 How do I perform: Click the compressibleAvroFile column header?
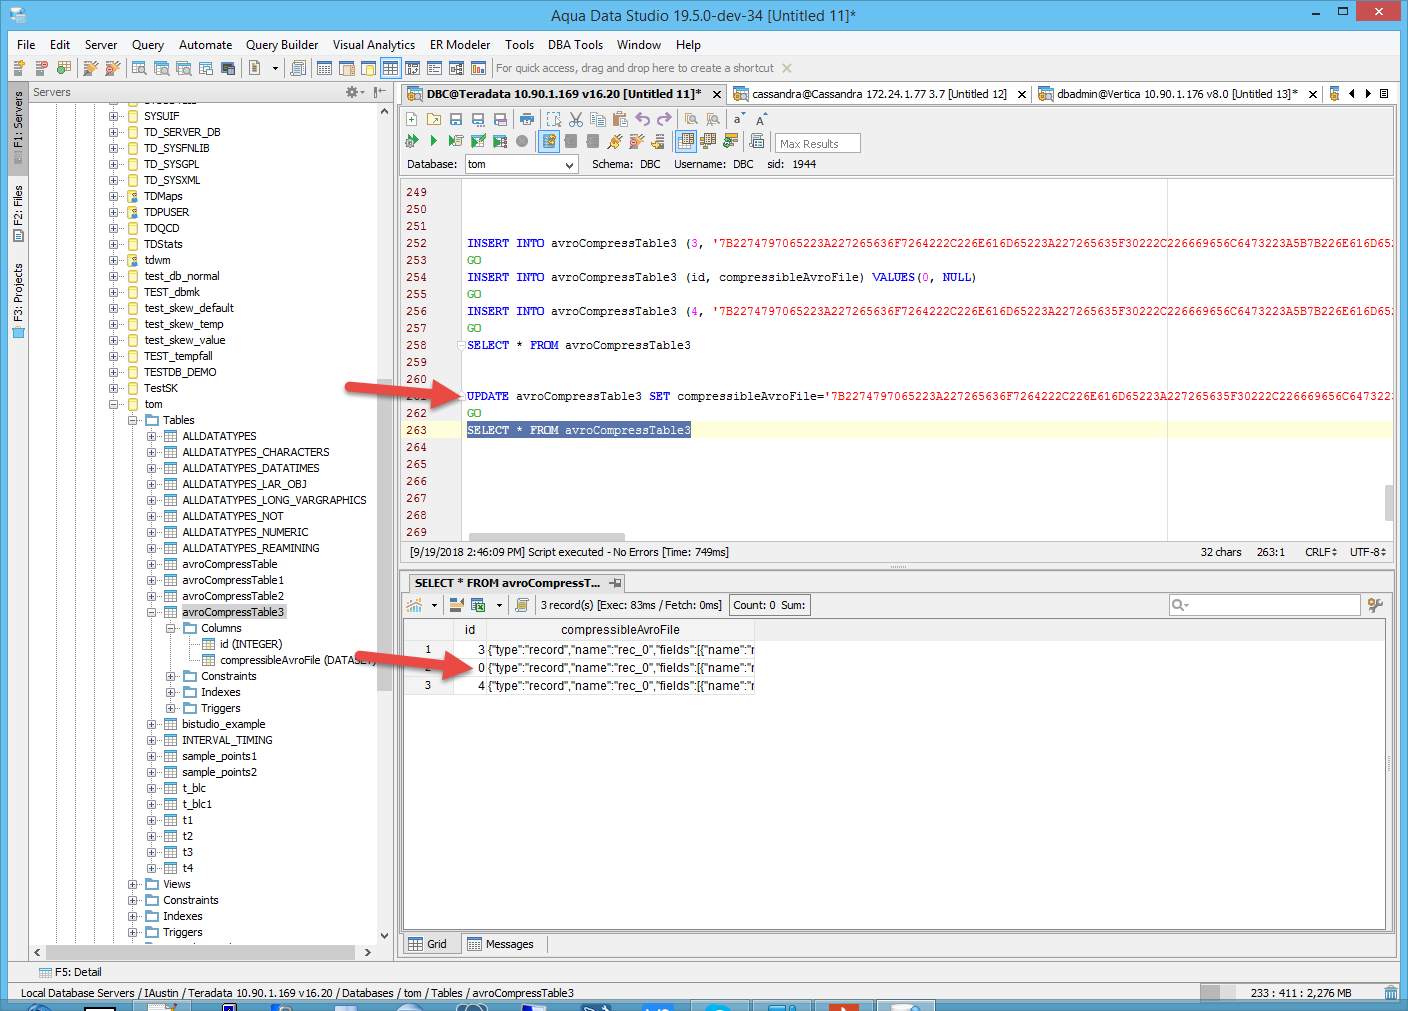pos(620,630)
